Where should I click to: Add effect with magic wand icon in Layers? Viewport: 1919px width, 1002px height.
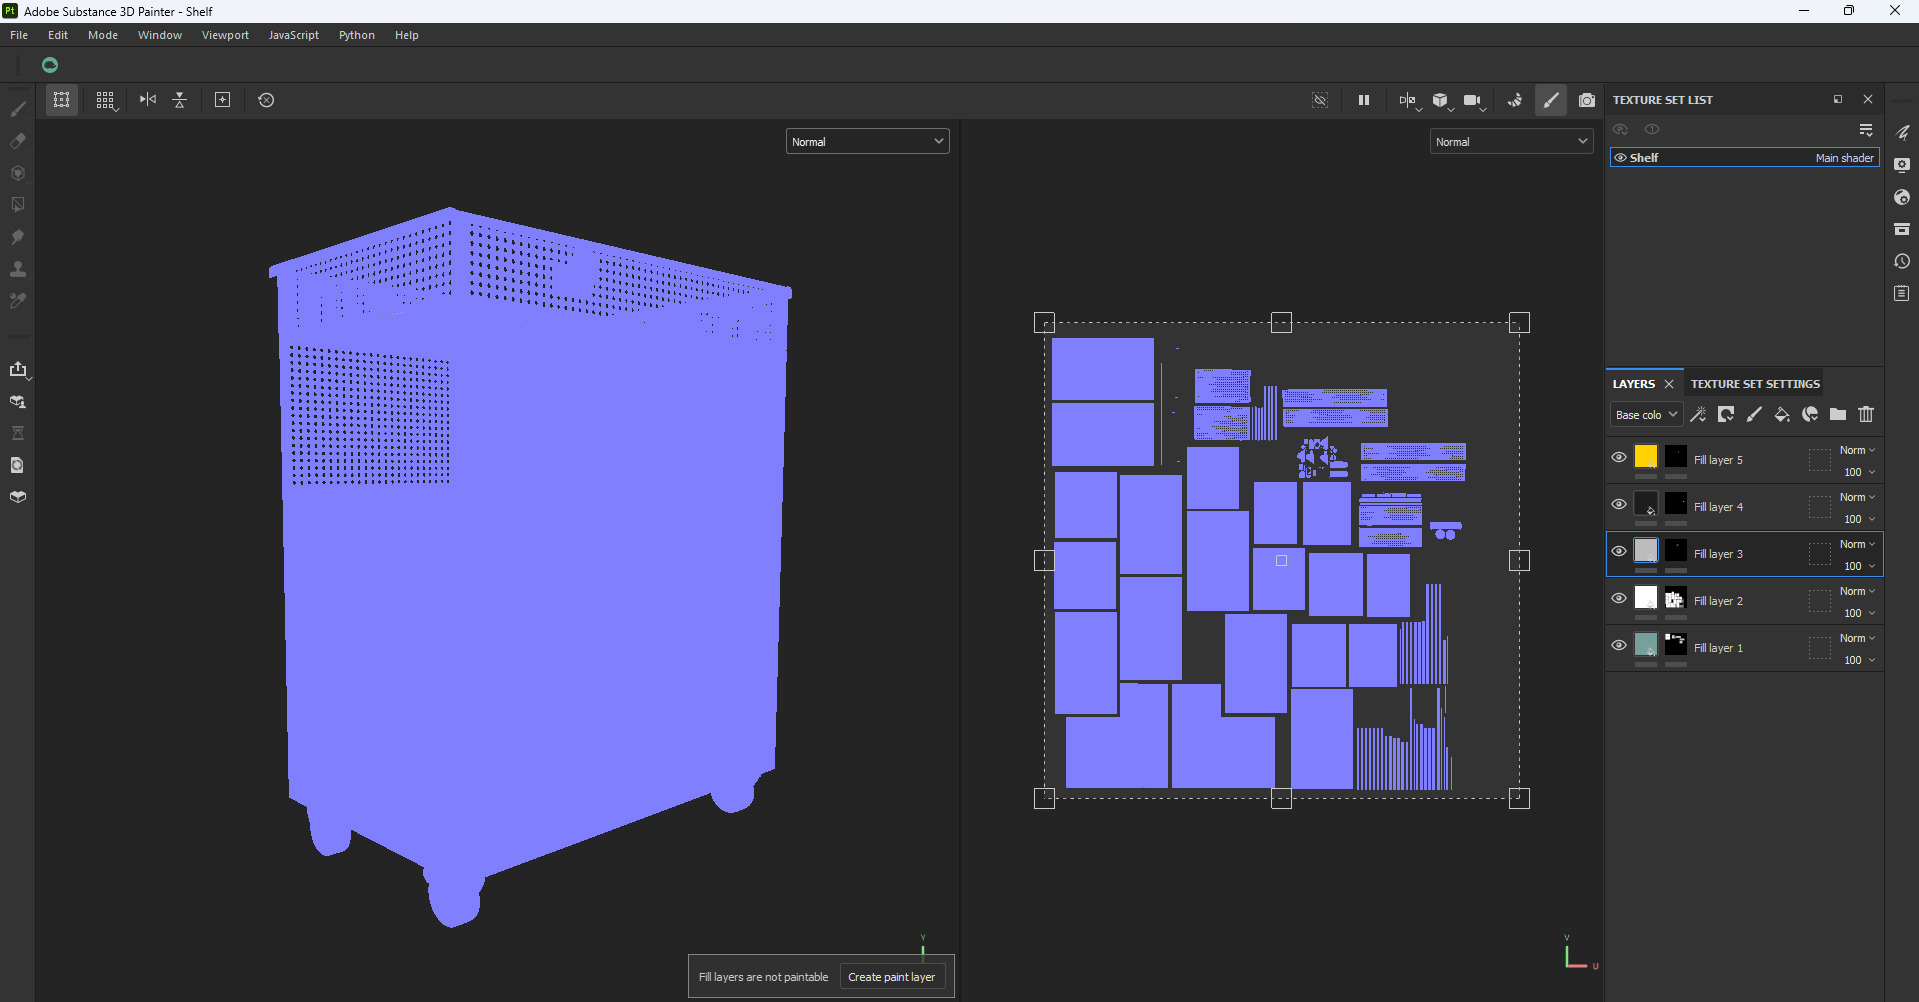[x=1698, y=414]
